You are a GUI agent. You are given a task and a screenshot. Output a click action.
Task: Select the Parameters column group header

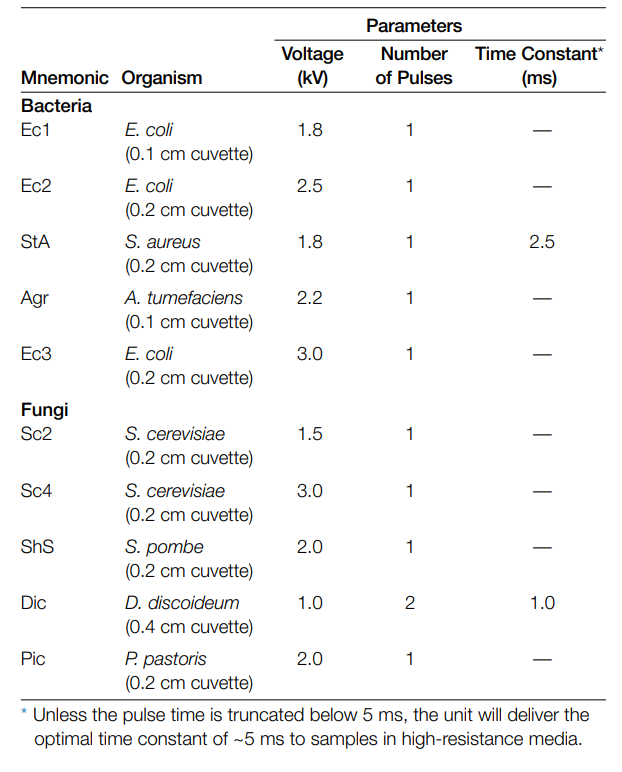pos(414,25)
